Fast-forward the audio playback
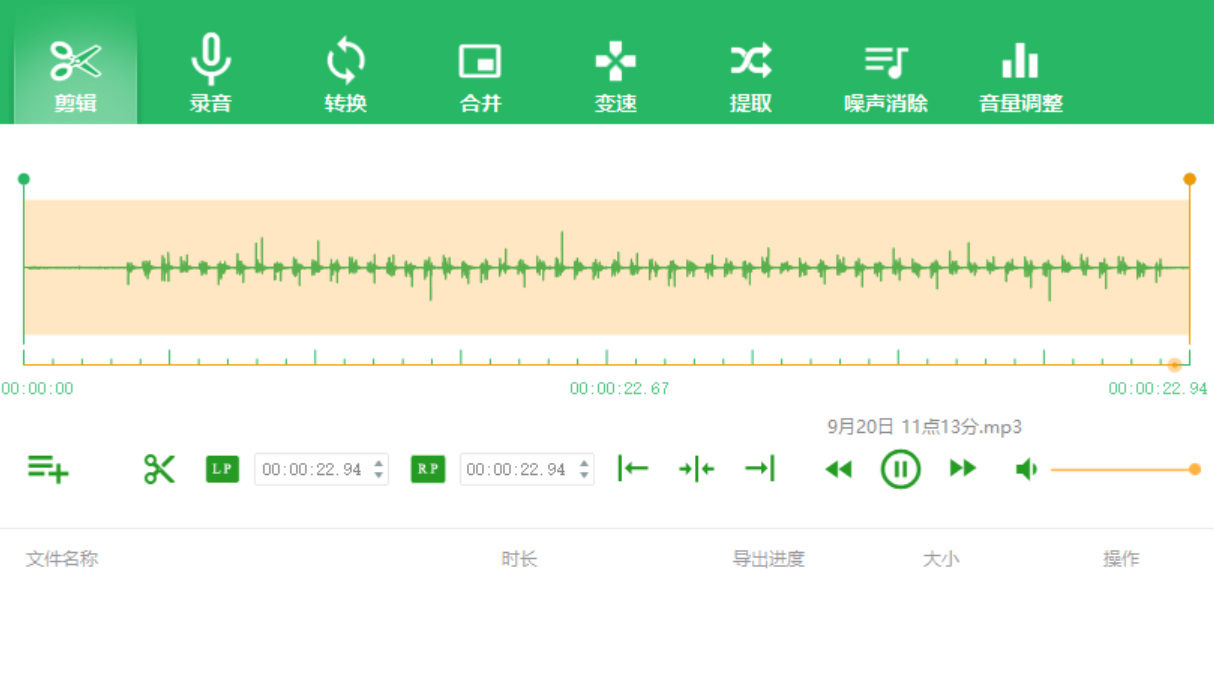This screenshot has height=699, width=1214. pos(963,468)
